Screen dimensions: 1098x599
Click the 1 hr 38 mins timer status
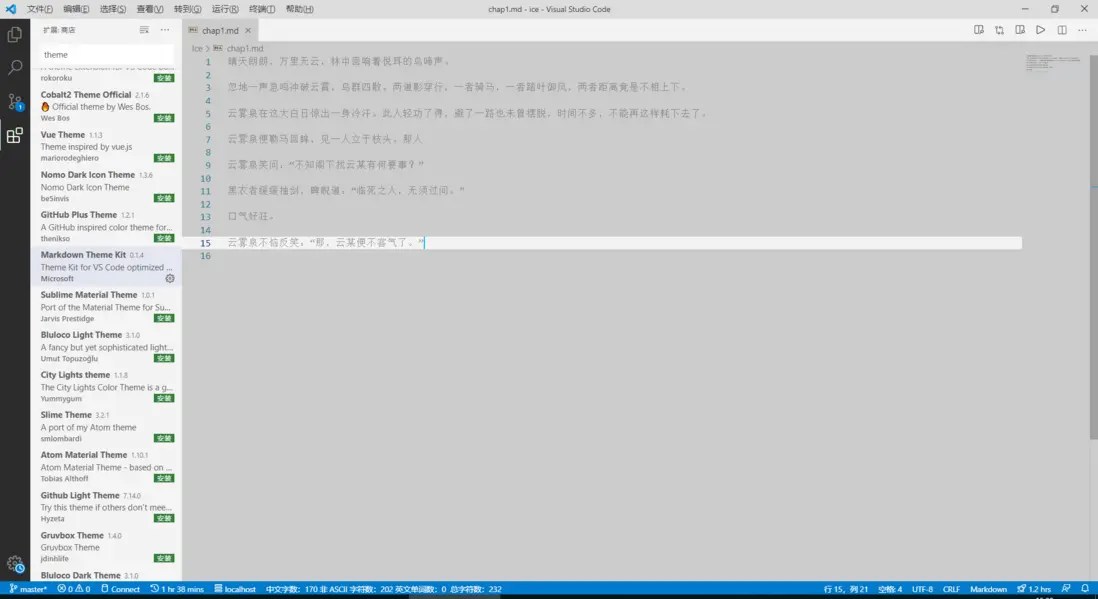click(x=176, y=589)
